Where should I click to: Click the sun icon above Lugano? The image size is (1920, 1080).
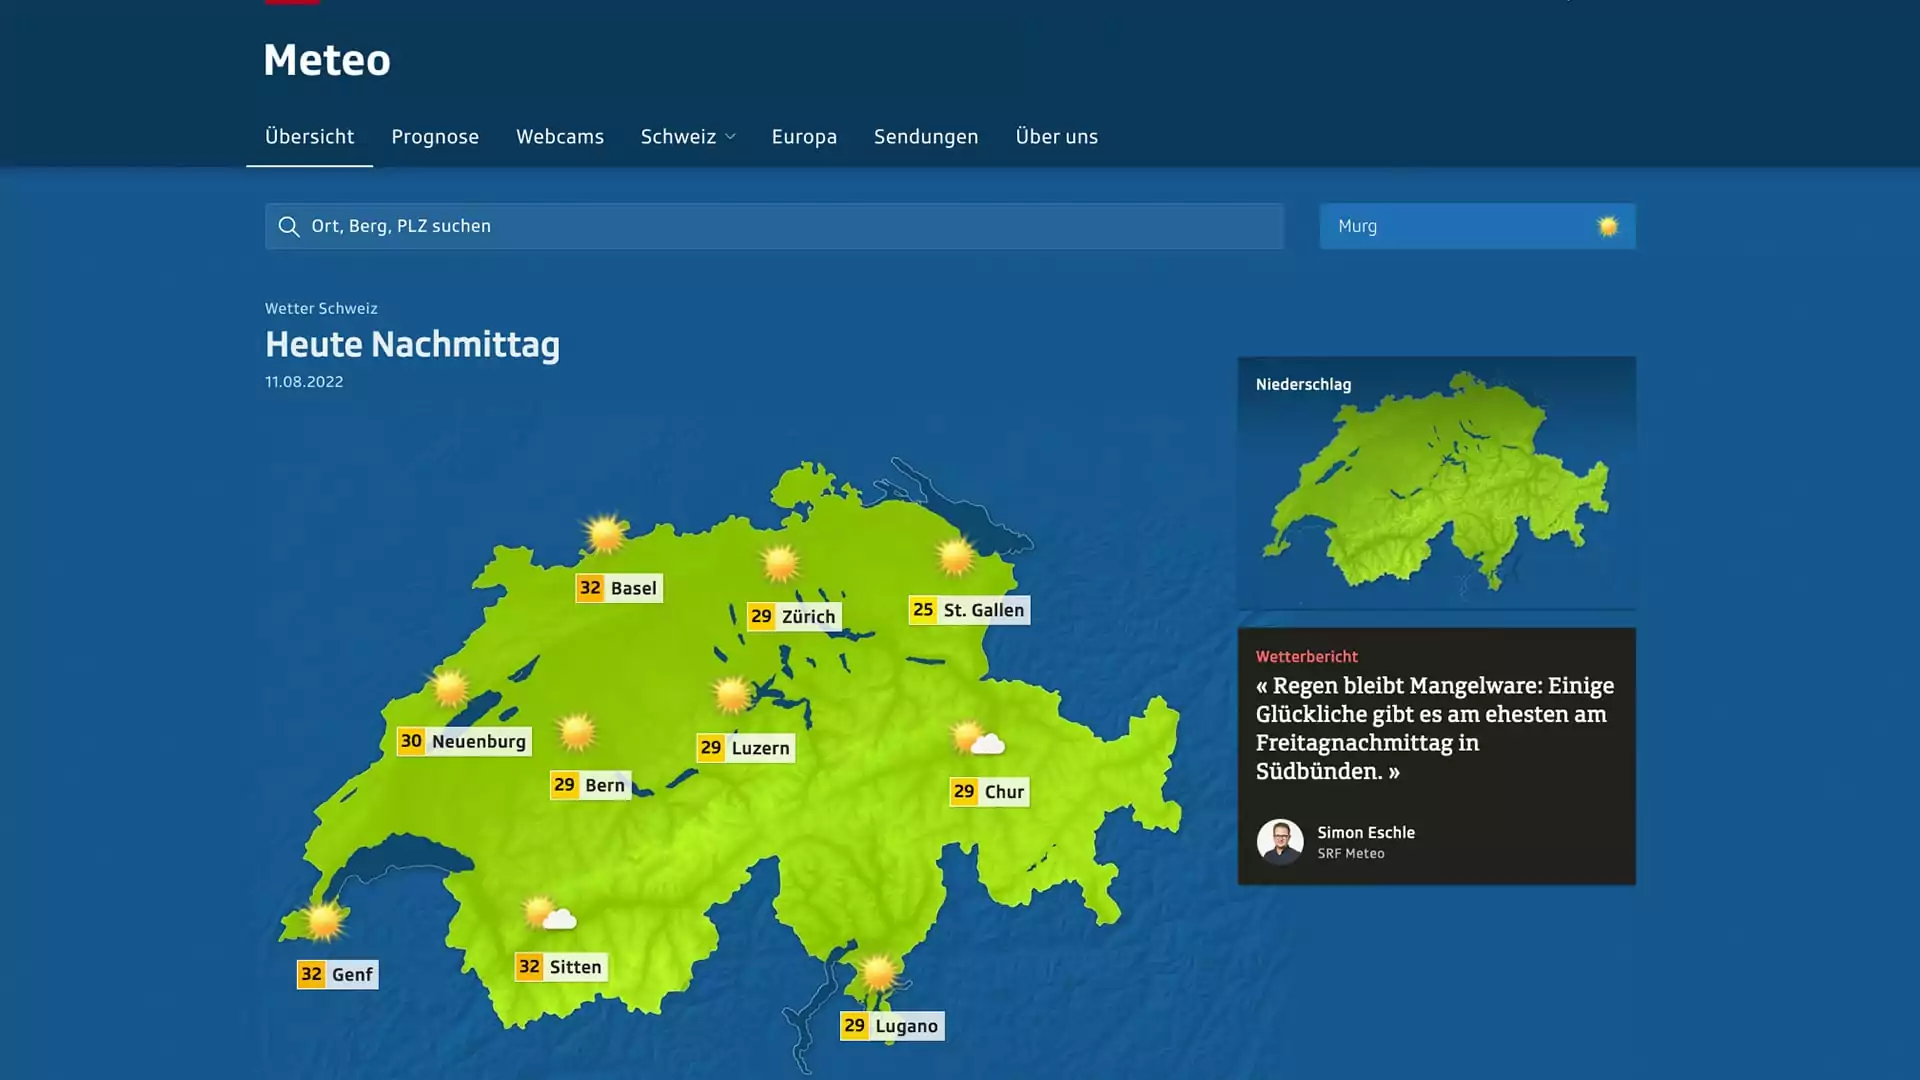[878, 972]
